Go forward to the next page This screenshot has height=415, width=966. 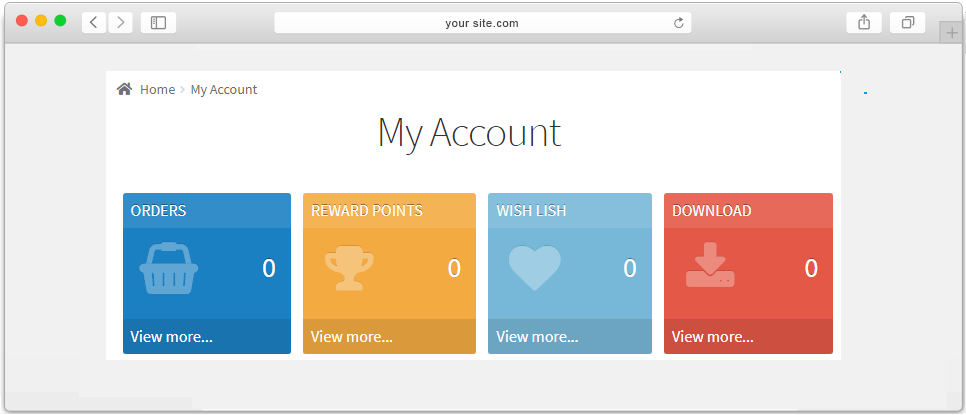[121, 23]
